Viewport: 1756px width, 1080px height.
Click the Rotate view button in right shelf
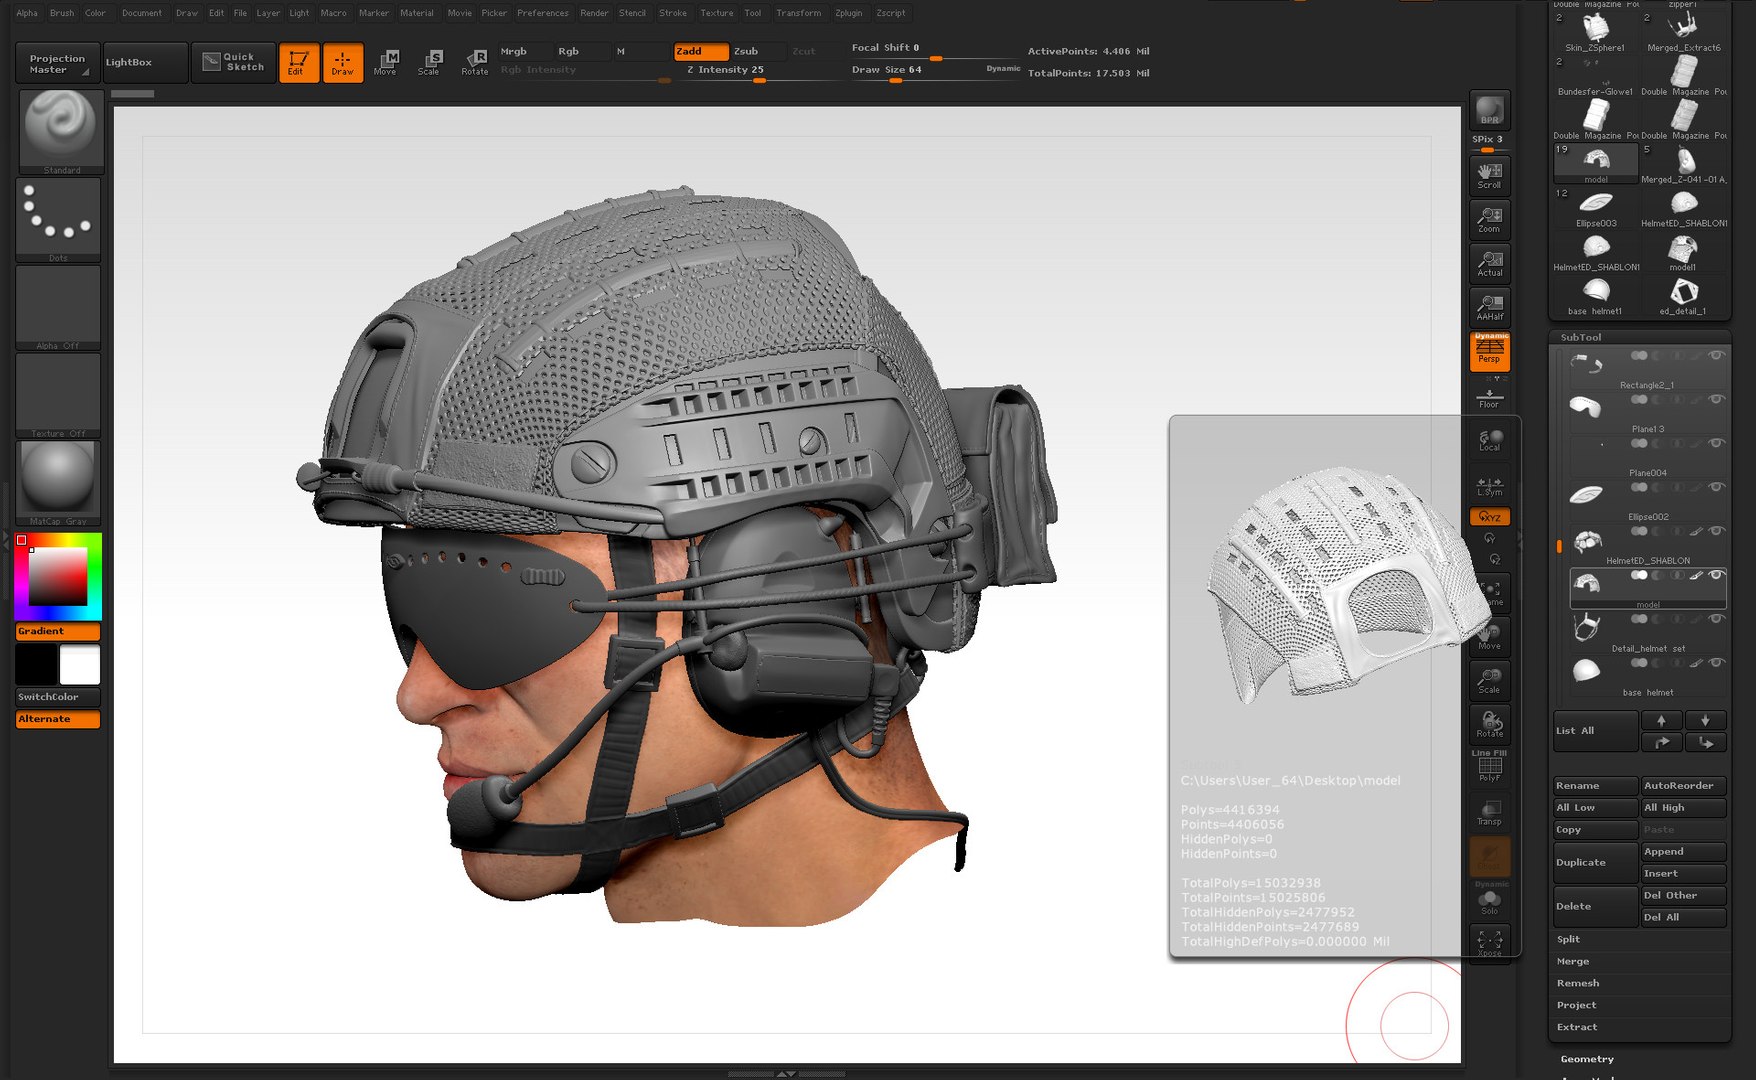coord(1489,724)
